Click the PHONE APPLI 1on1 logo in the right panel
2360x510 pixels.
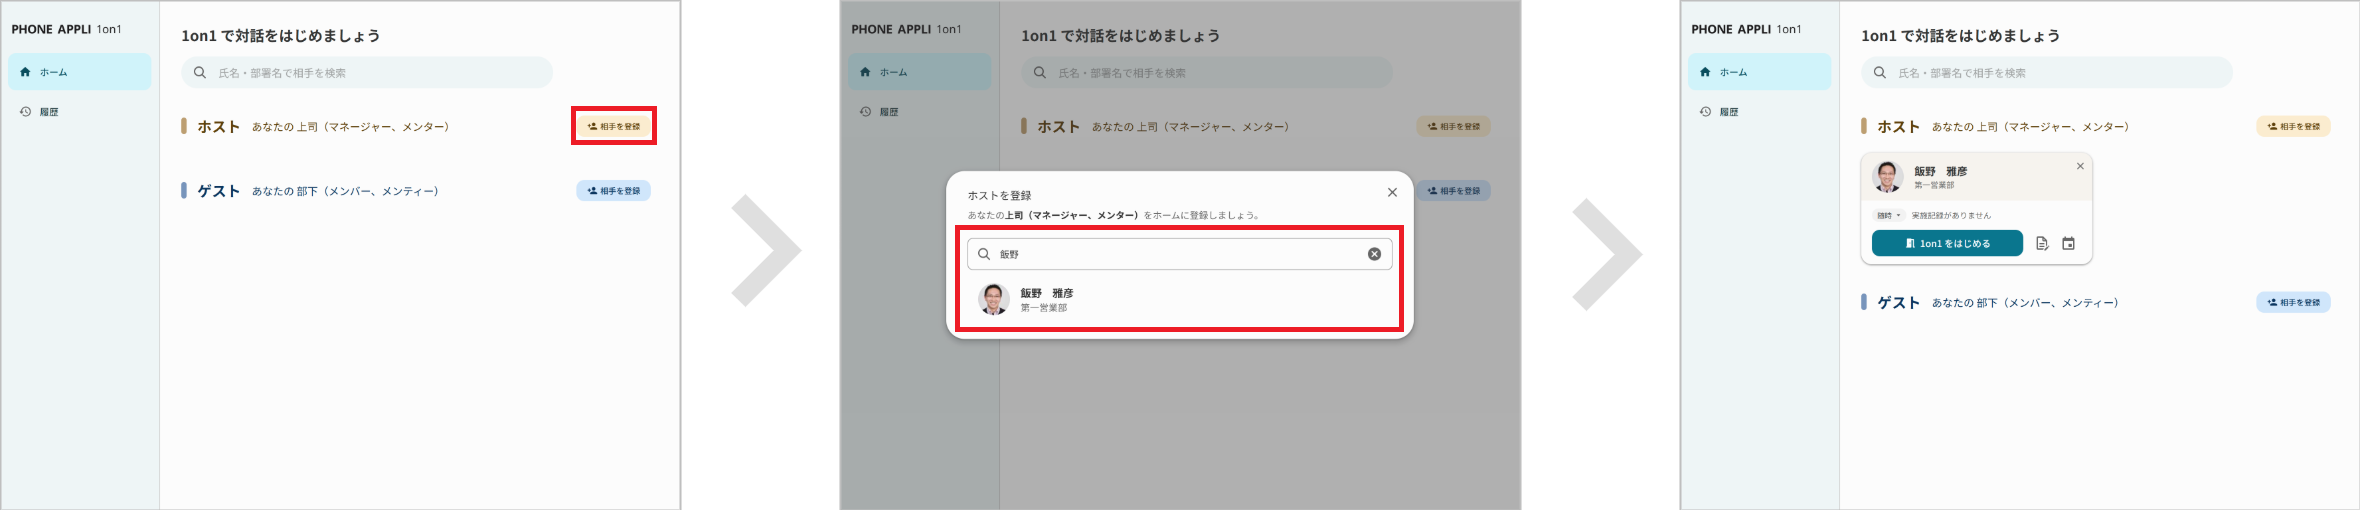(1746, 29)
